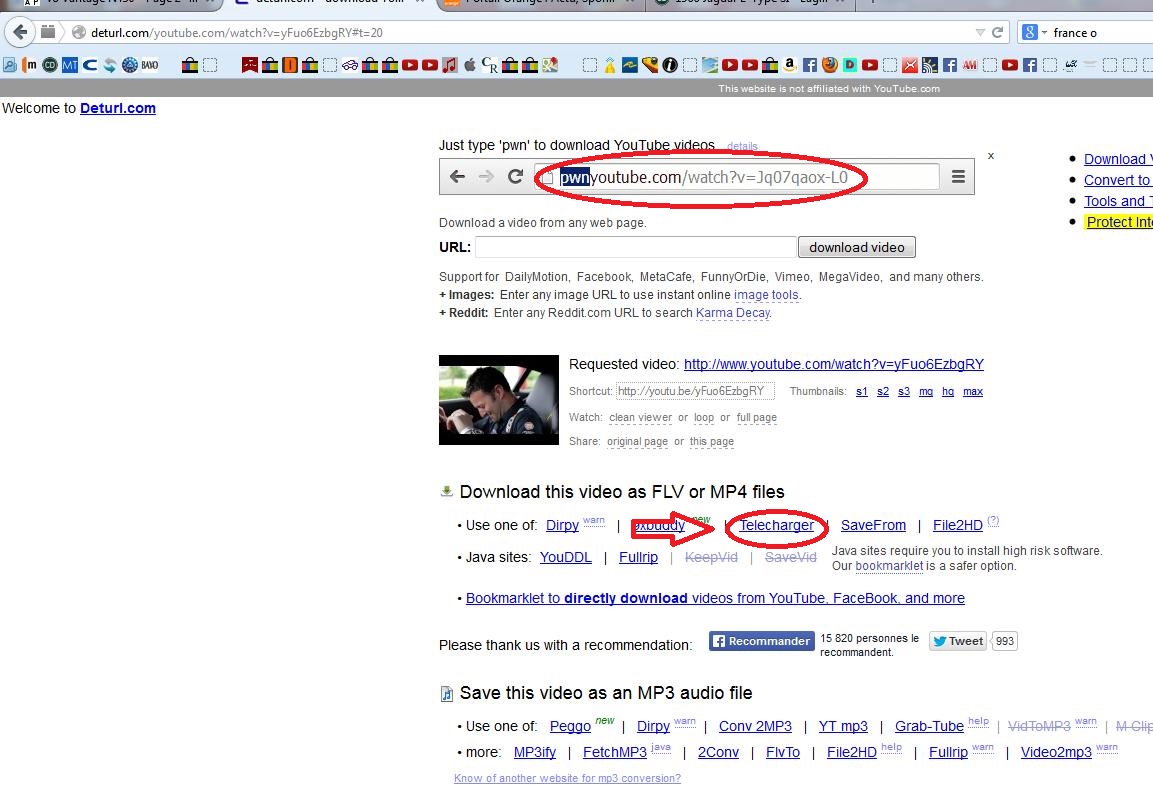
Task: Switch to the Portail Orange tab
Action: [x=540, y=3]
